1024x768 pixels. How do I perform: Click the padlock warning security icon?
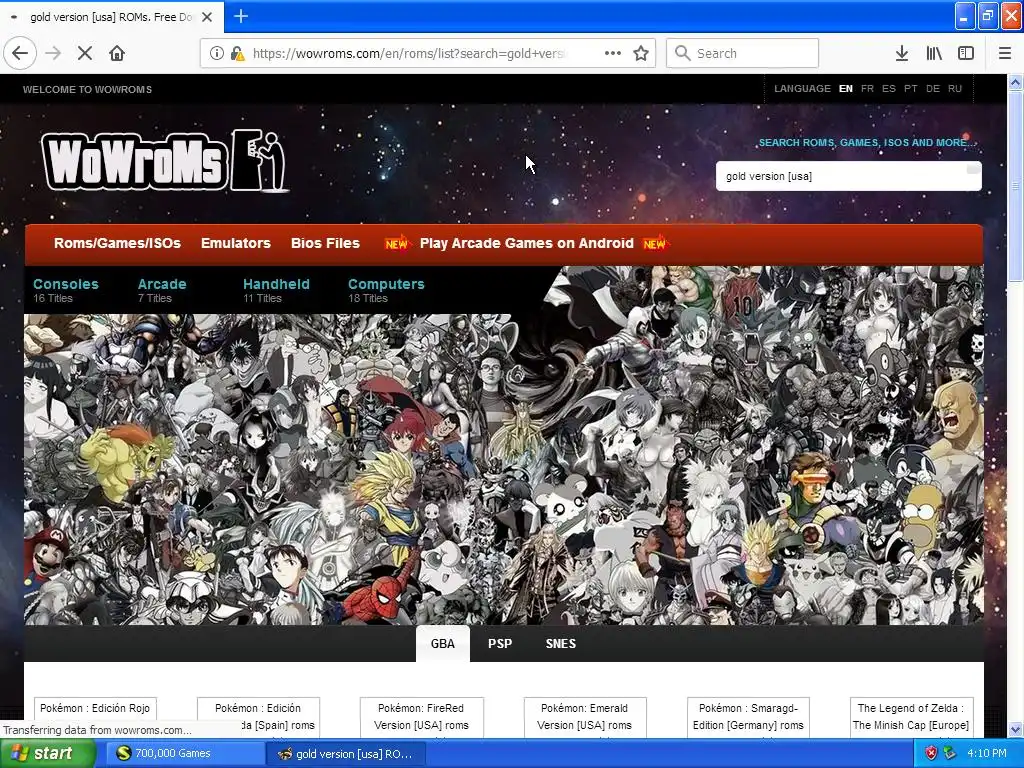click(x=238, y=53)
